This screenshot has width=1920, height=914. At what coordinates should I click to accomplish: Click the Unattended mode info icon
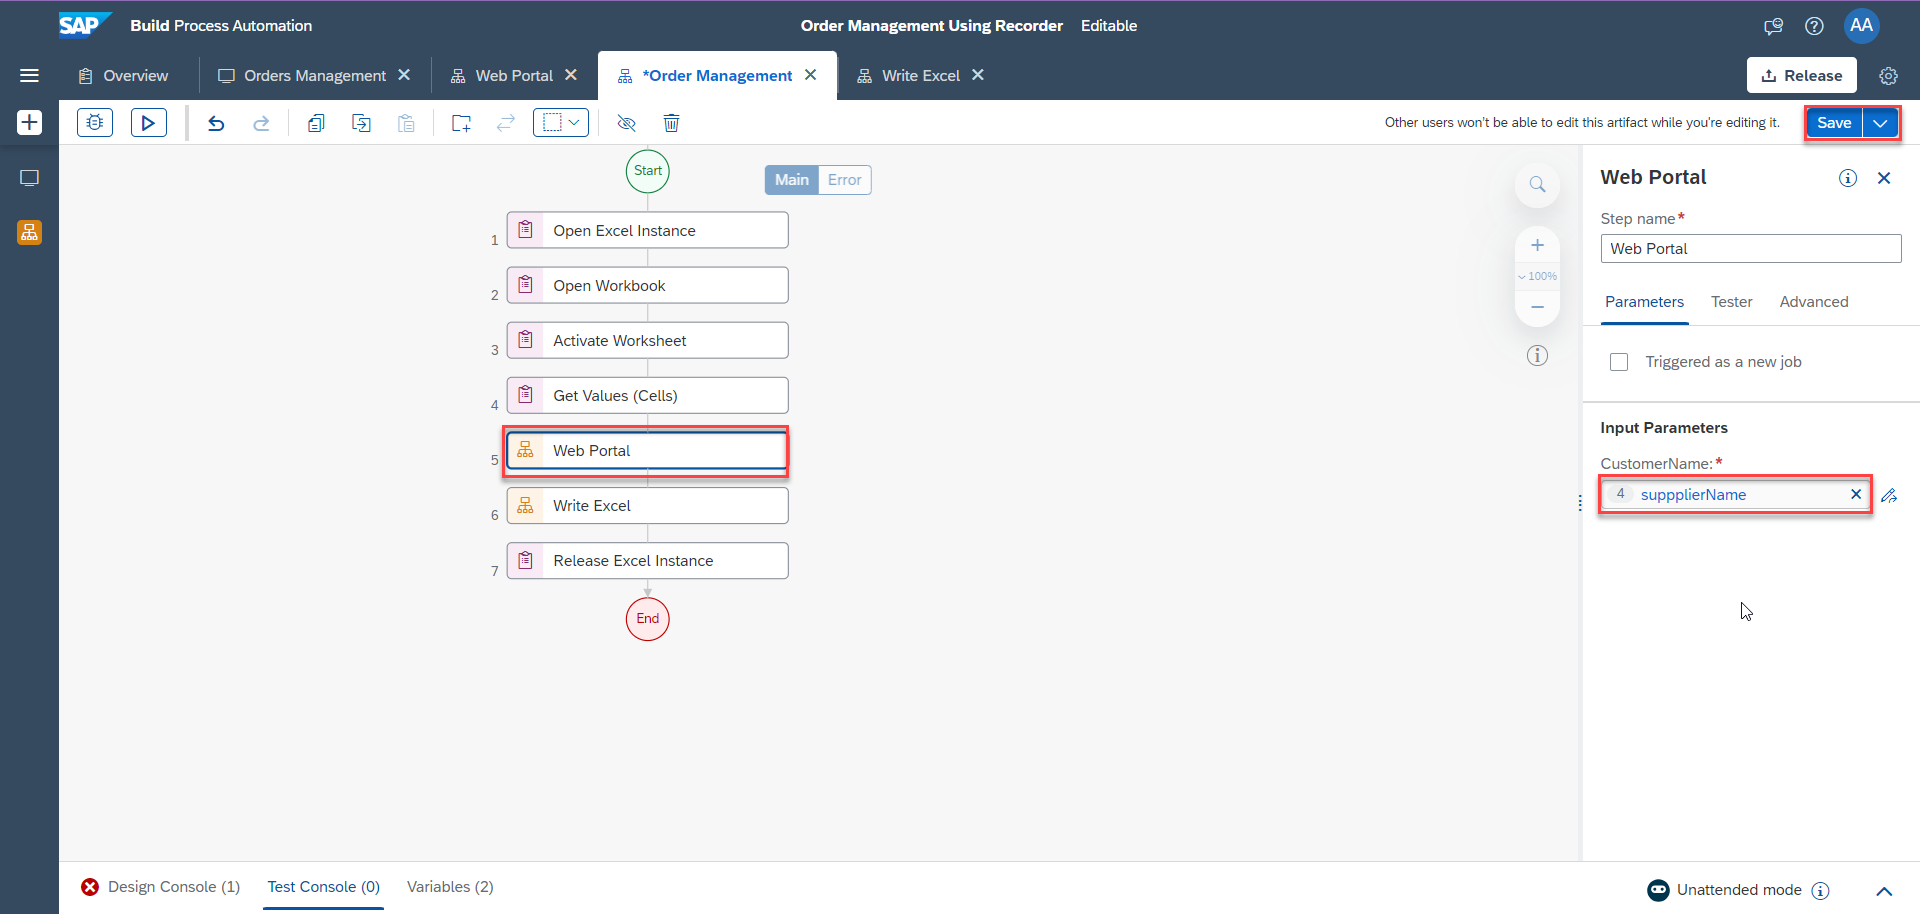point(1821,890)
